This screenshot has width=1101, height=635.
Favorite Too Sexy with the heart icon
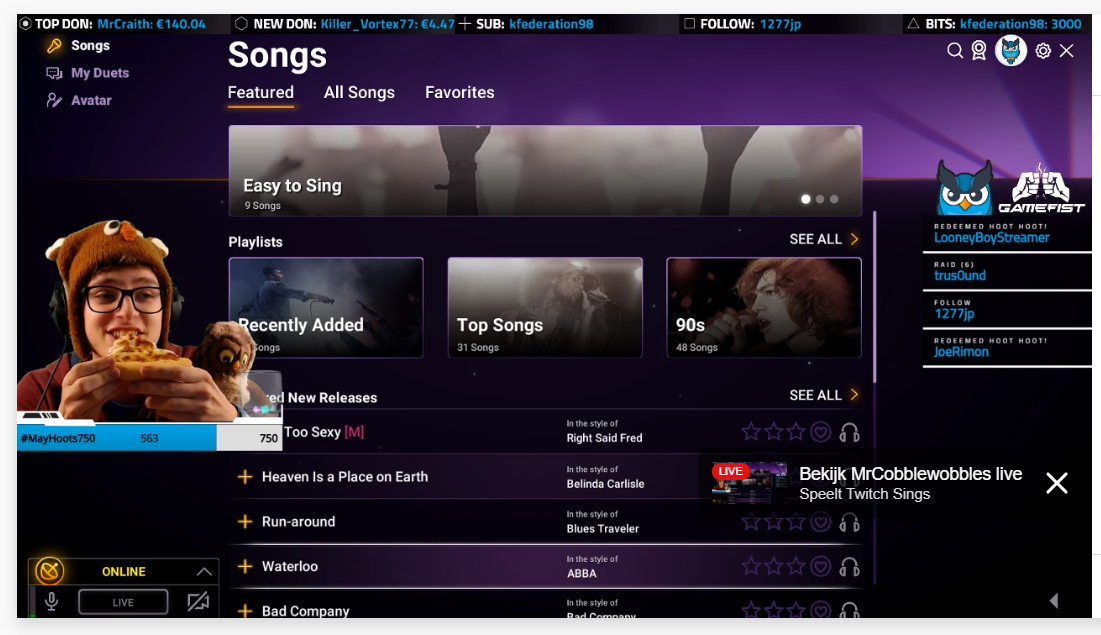(820, 432)
